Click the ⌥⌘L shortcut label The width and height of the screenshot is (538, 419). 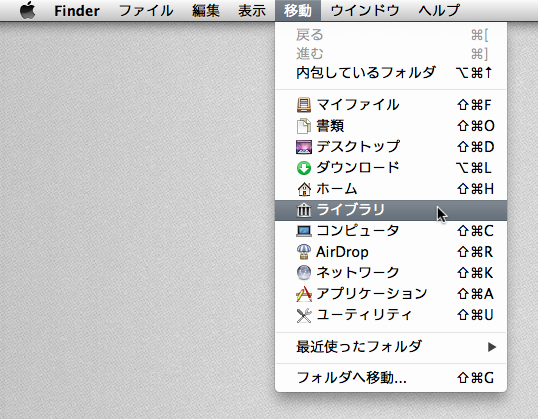coord(473,168)
